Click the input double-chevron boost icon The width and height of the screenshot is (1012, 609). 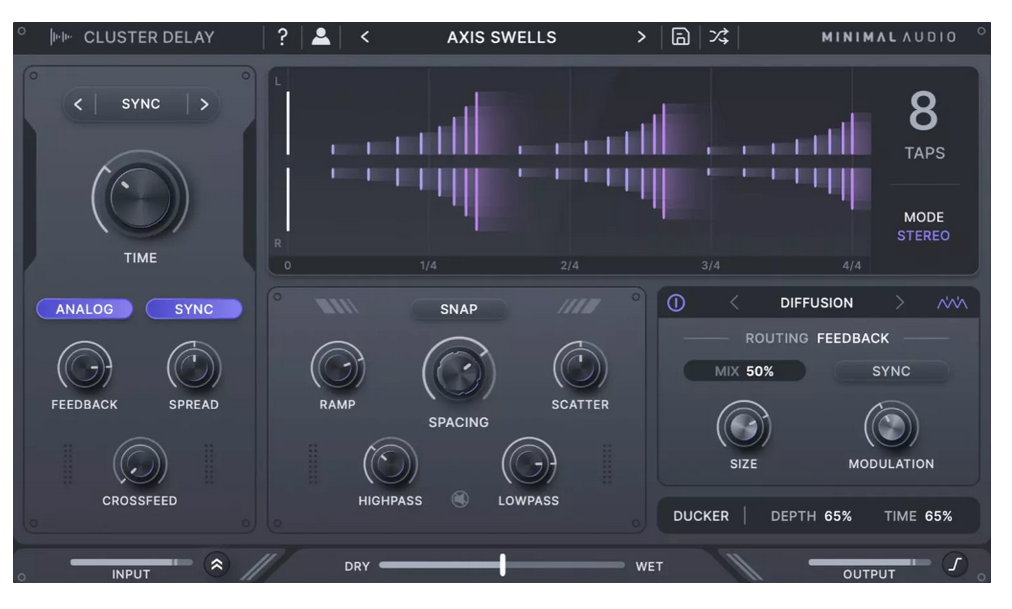217,565
